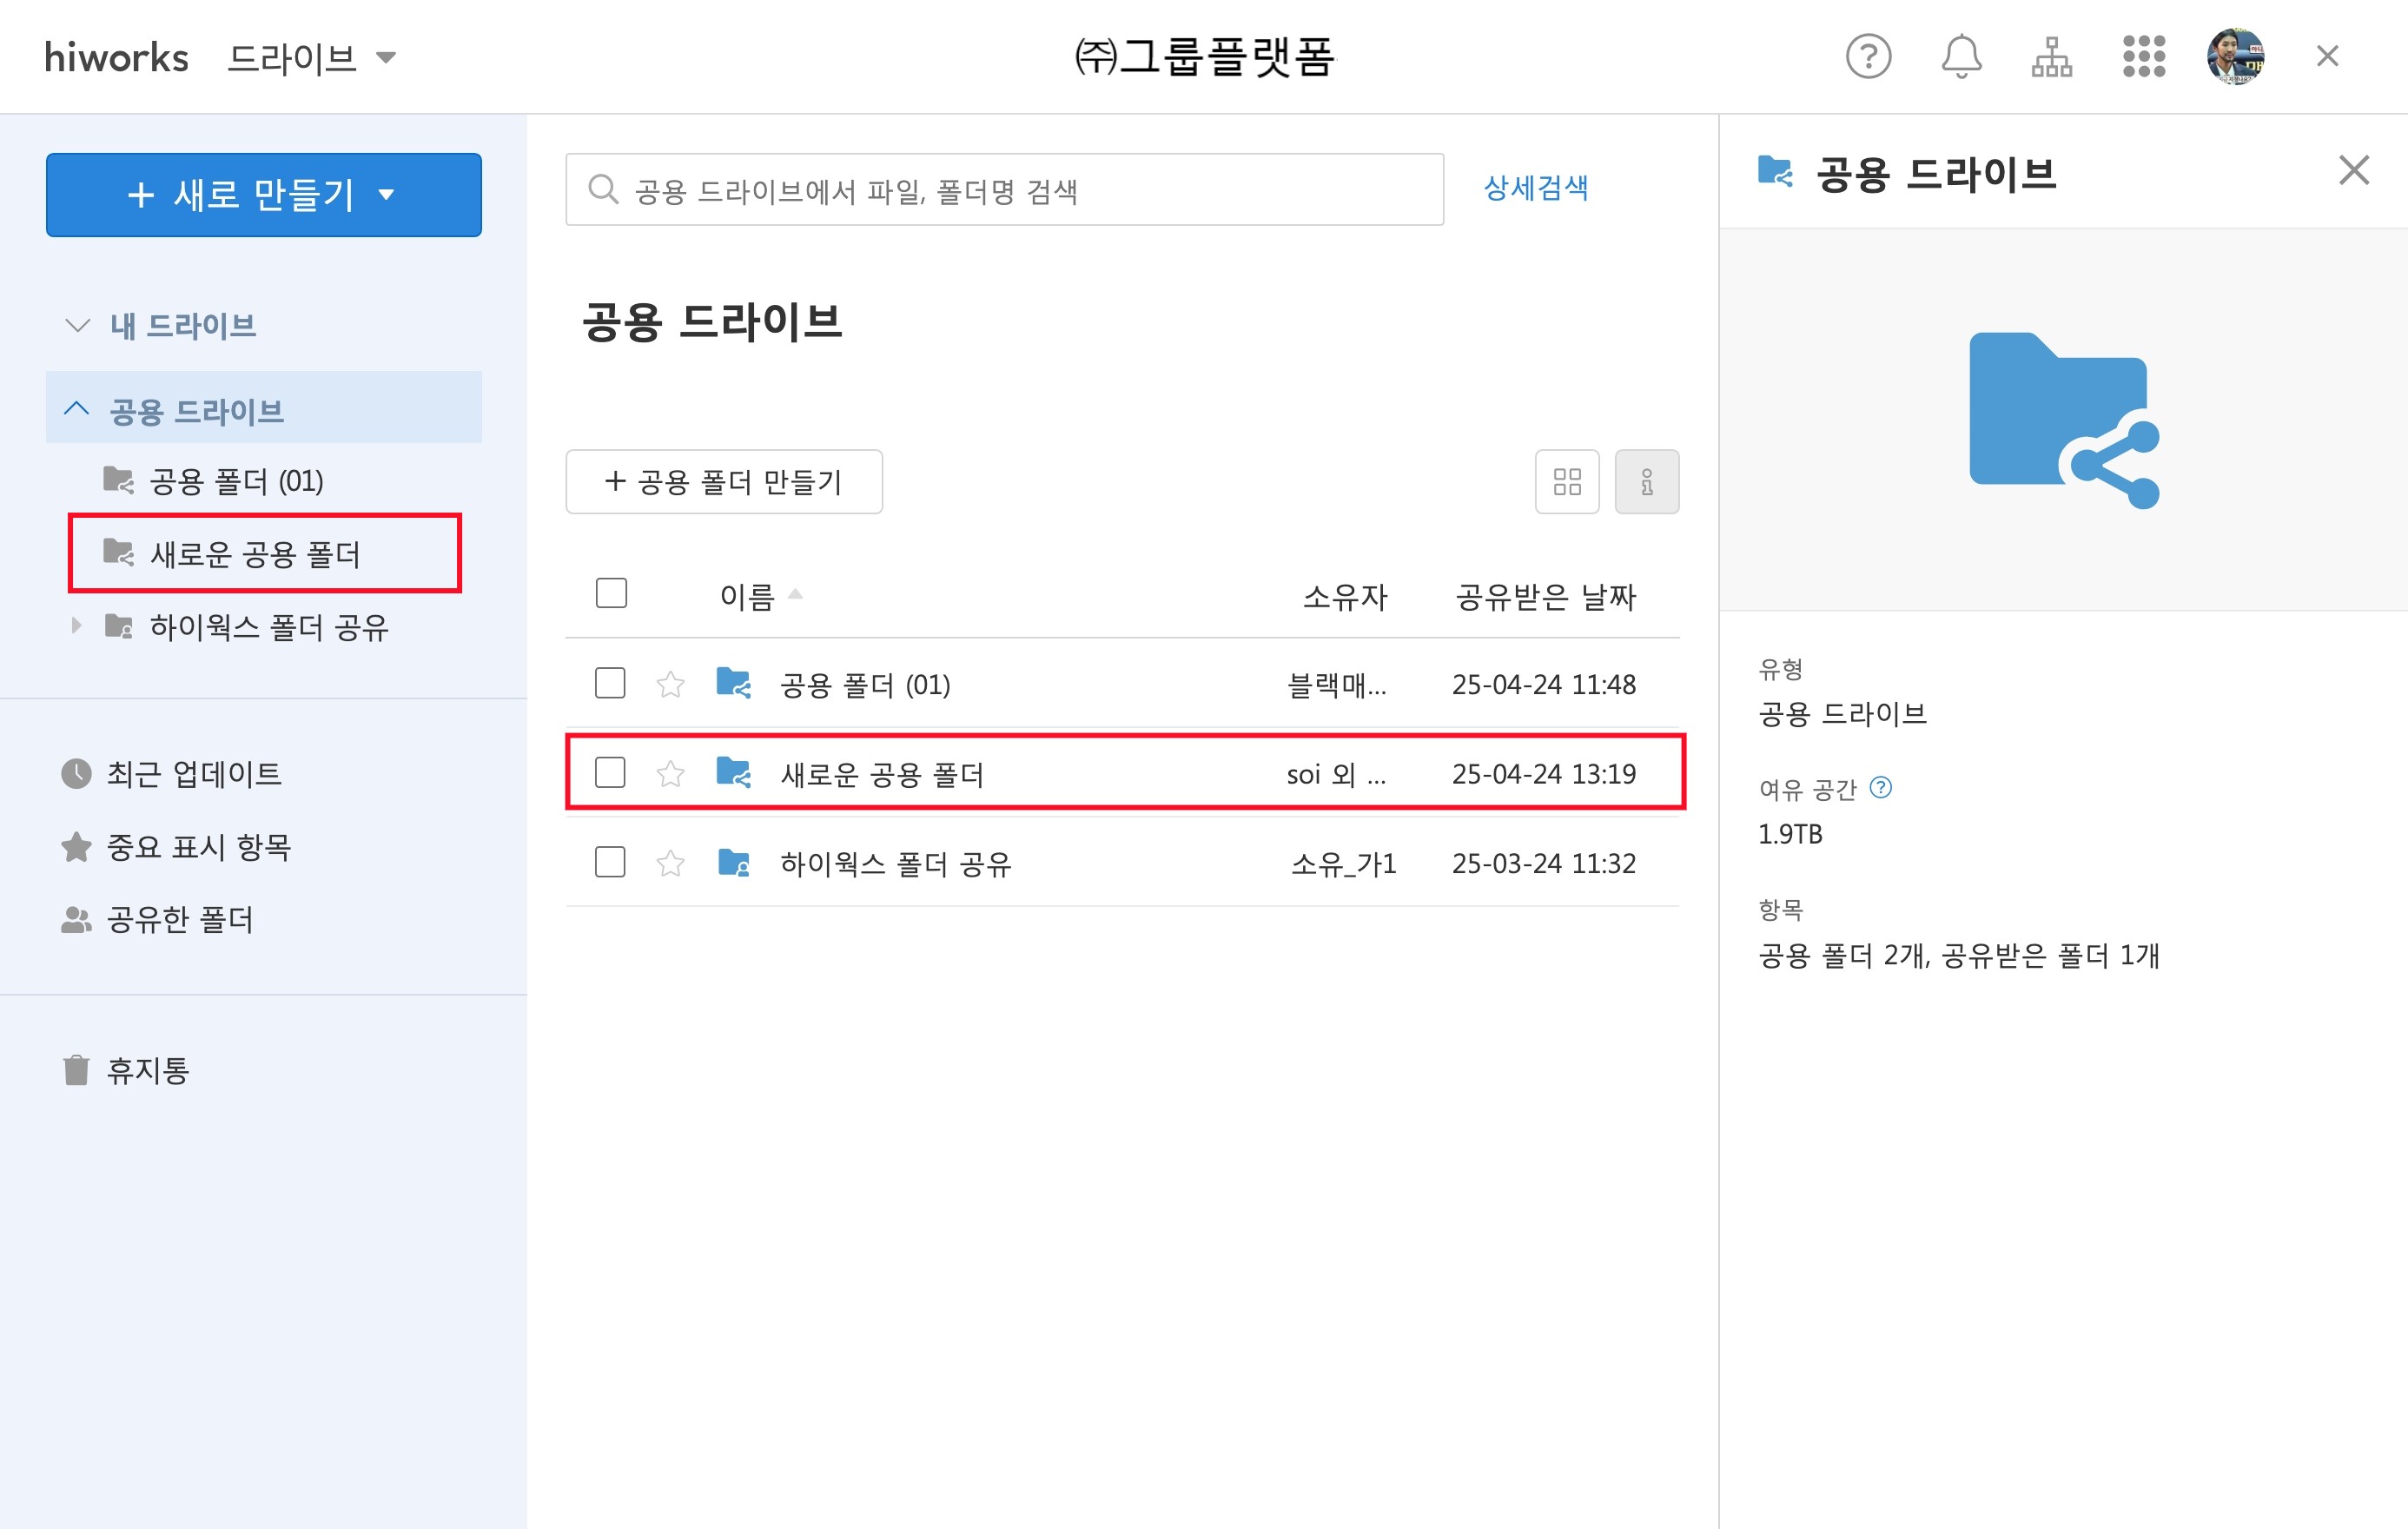
Task: Check the select-all checkbox in header
Action: click(x=610, y=594)
